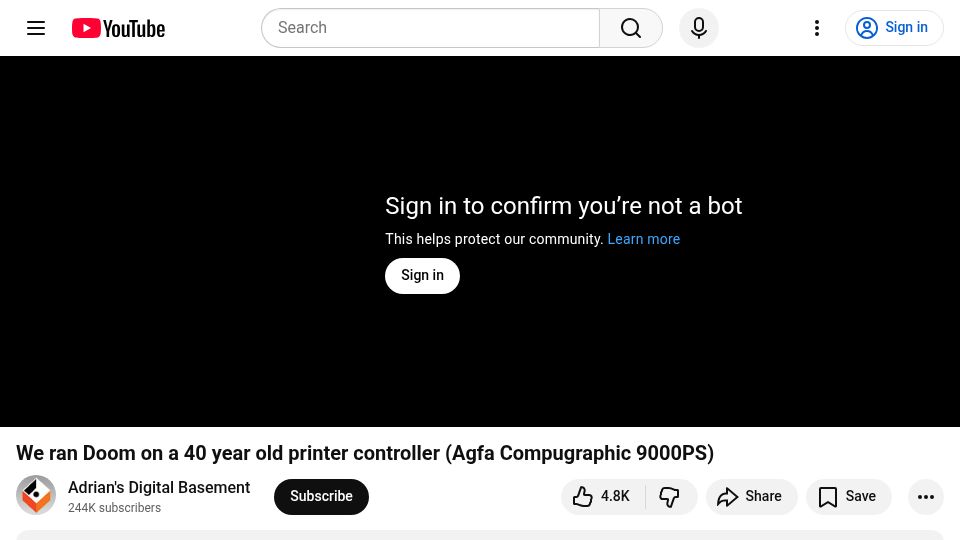Screen dimensions: 960x540
Task: Click the white Sign in button in player
Action: tap(422, 276)
